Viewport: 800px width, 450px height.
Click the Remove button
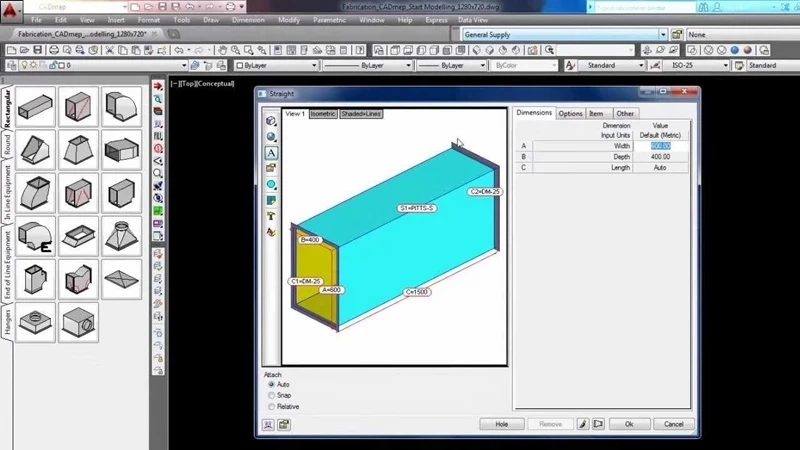click(x=550, y=424)
